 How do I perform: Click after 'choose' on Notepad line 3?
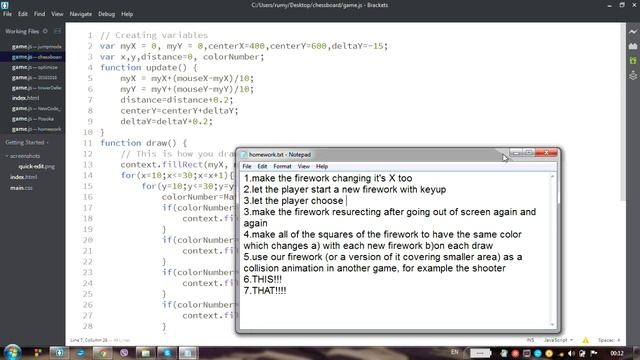[x=345, y=201]
